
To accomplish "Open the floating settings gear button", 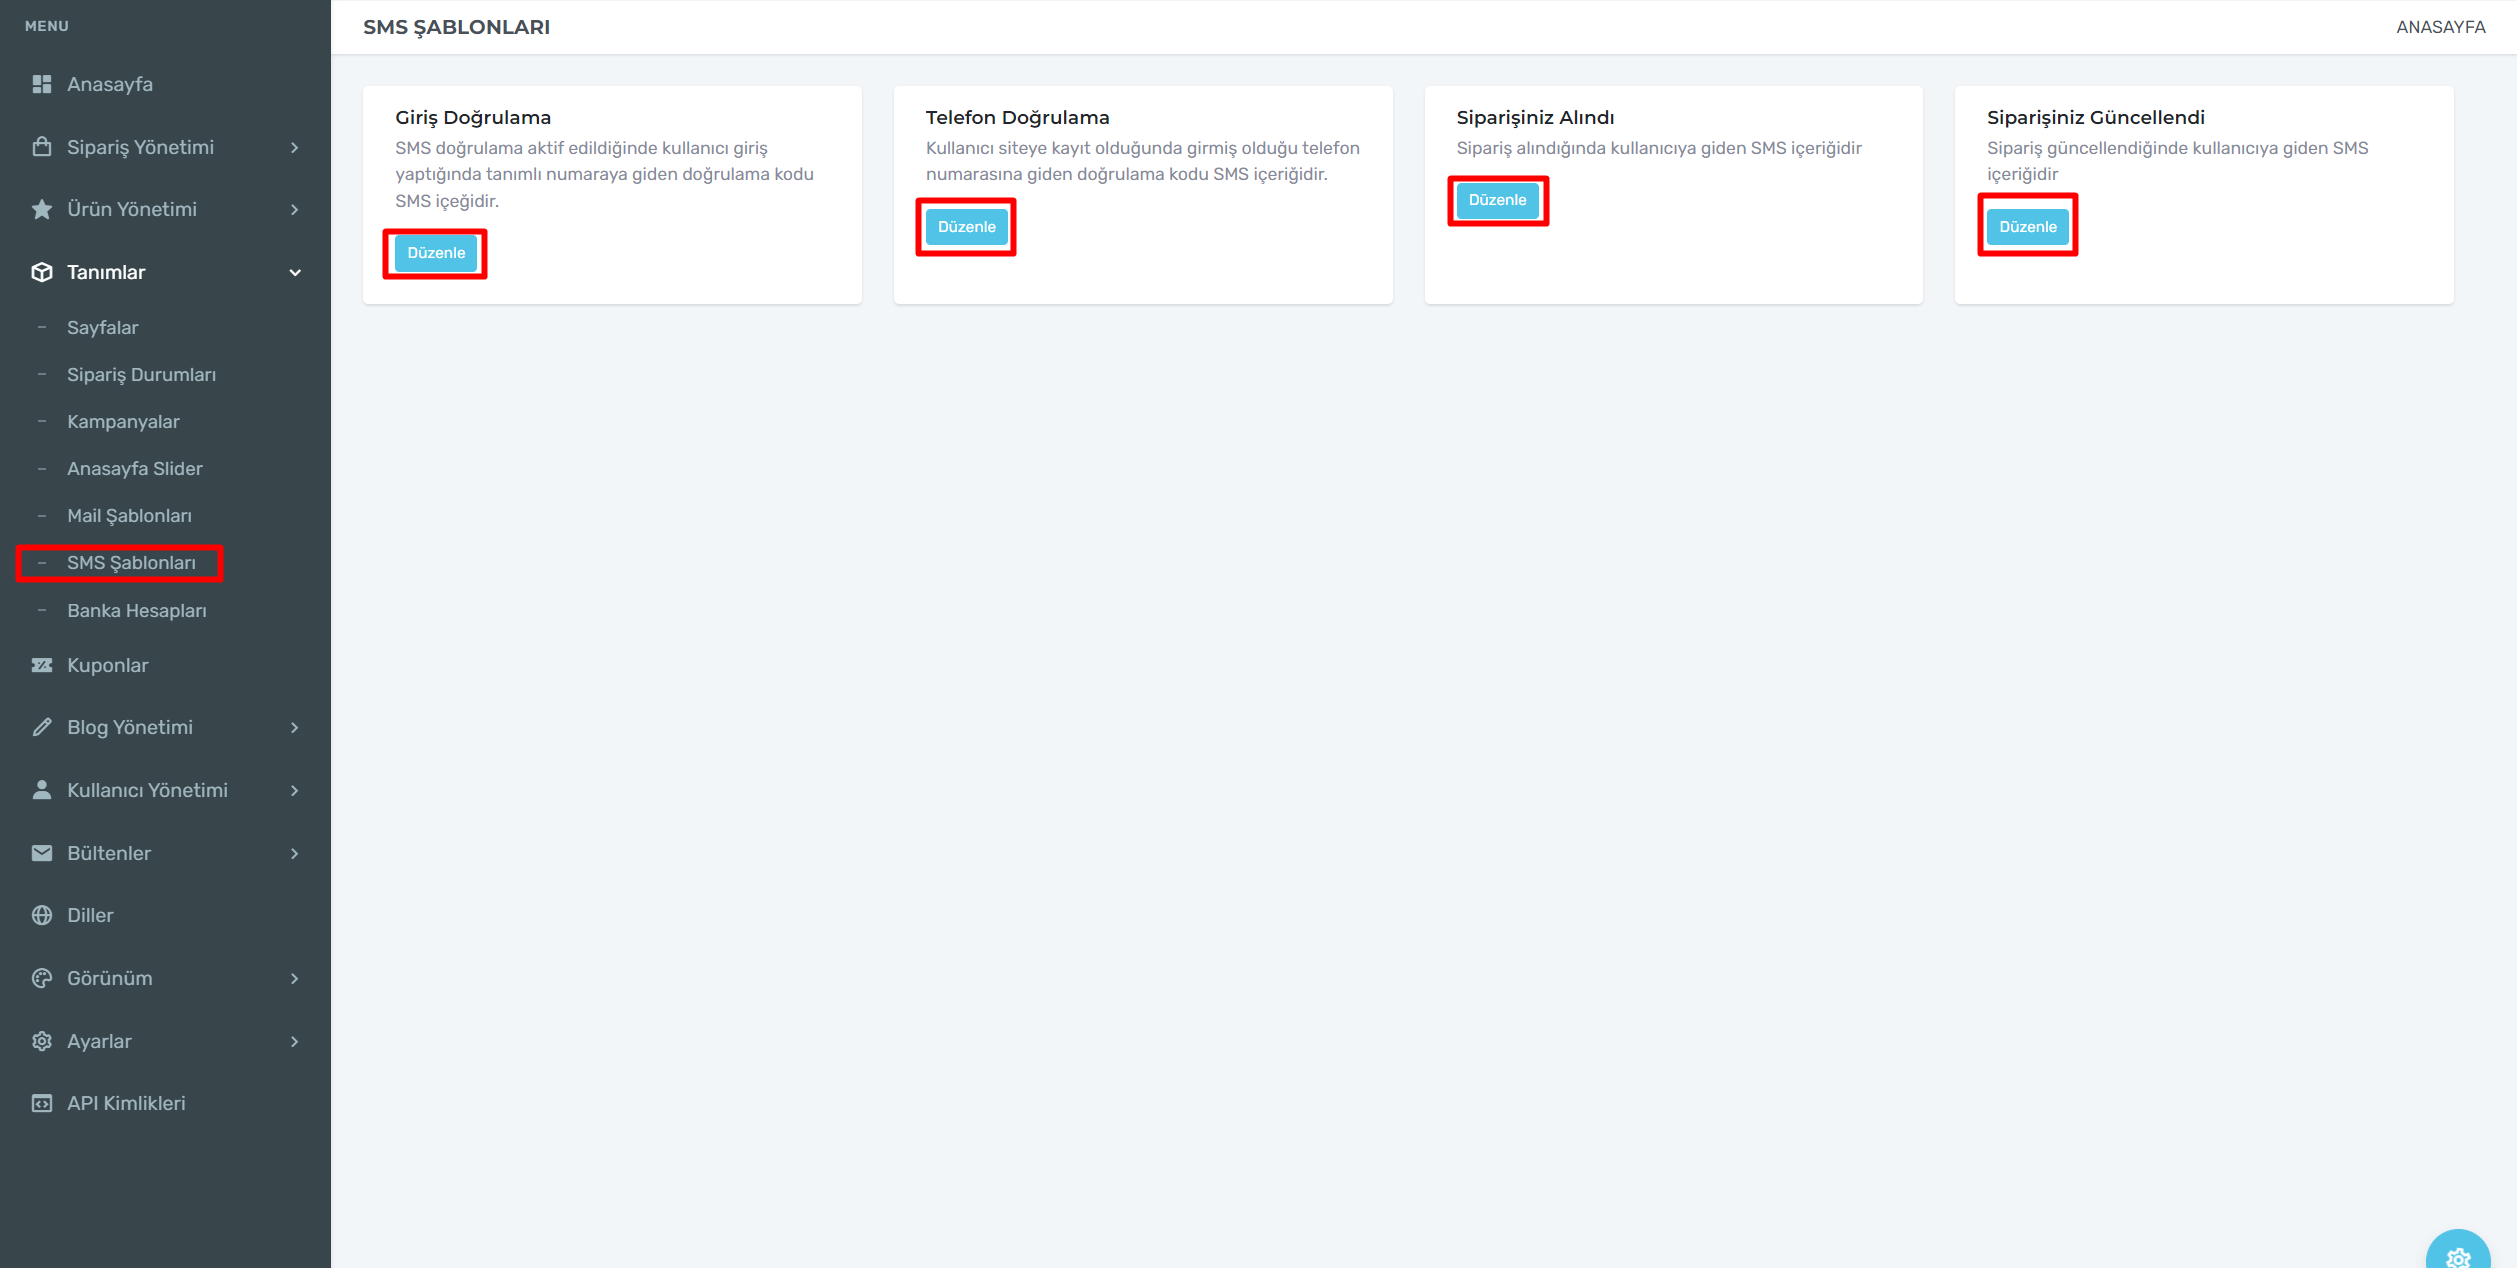I will [x=2457, y=1256].
